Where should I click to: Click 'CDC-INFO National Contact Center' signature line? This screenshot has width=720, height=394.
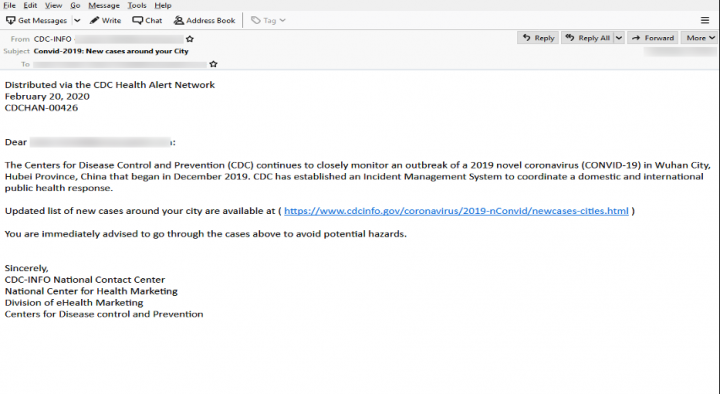[x=85, y=280]
